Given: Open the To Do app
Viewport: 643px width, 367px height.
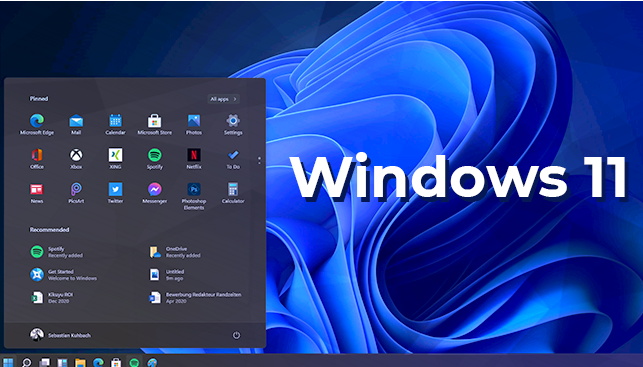Looking at the screenshot, I should 233,159.
